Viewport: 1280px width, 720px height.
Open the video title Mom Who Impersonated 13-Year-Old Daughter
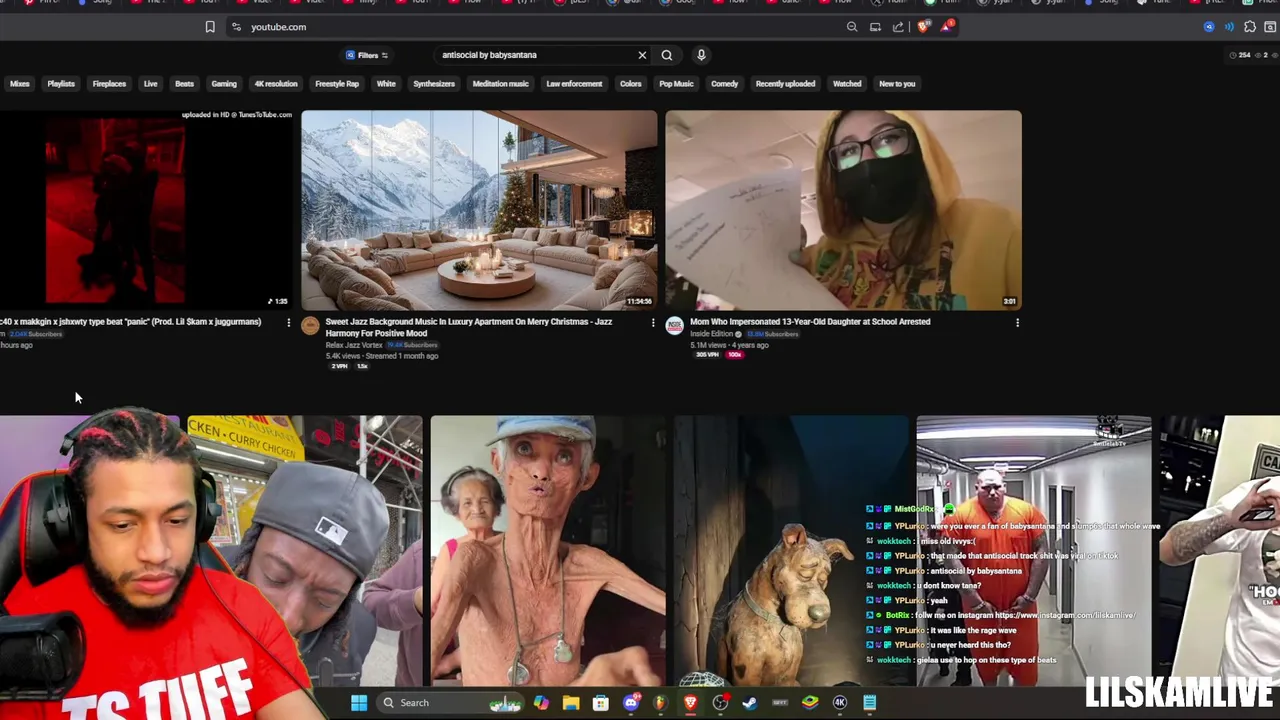pos(810,322)
